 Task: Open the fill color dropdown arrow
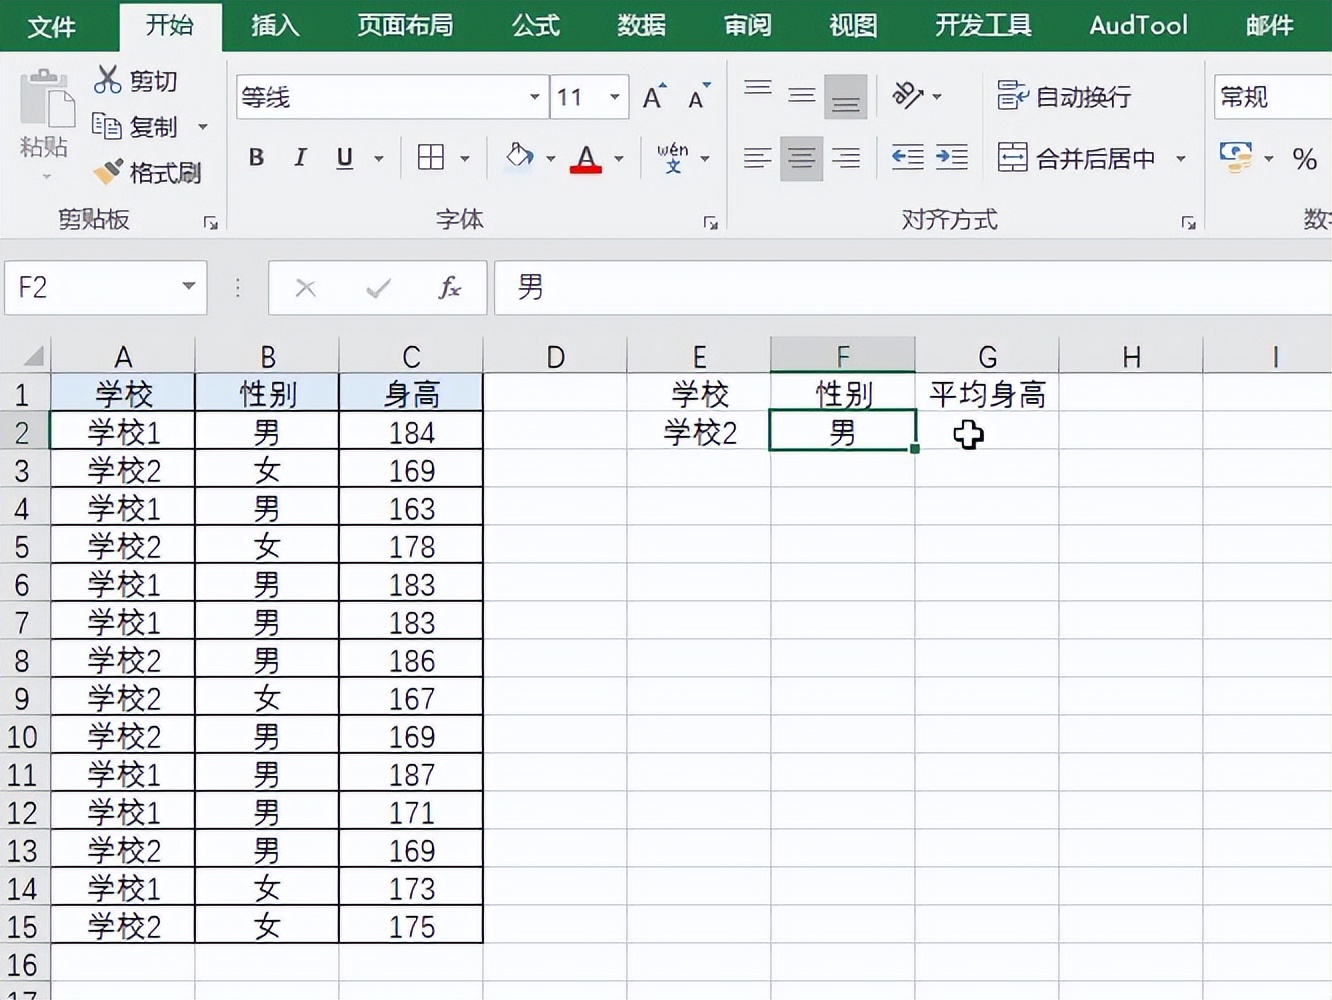click(x=550, y=158)
